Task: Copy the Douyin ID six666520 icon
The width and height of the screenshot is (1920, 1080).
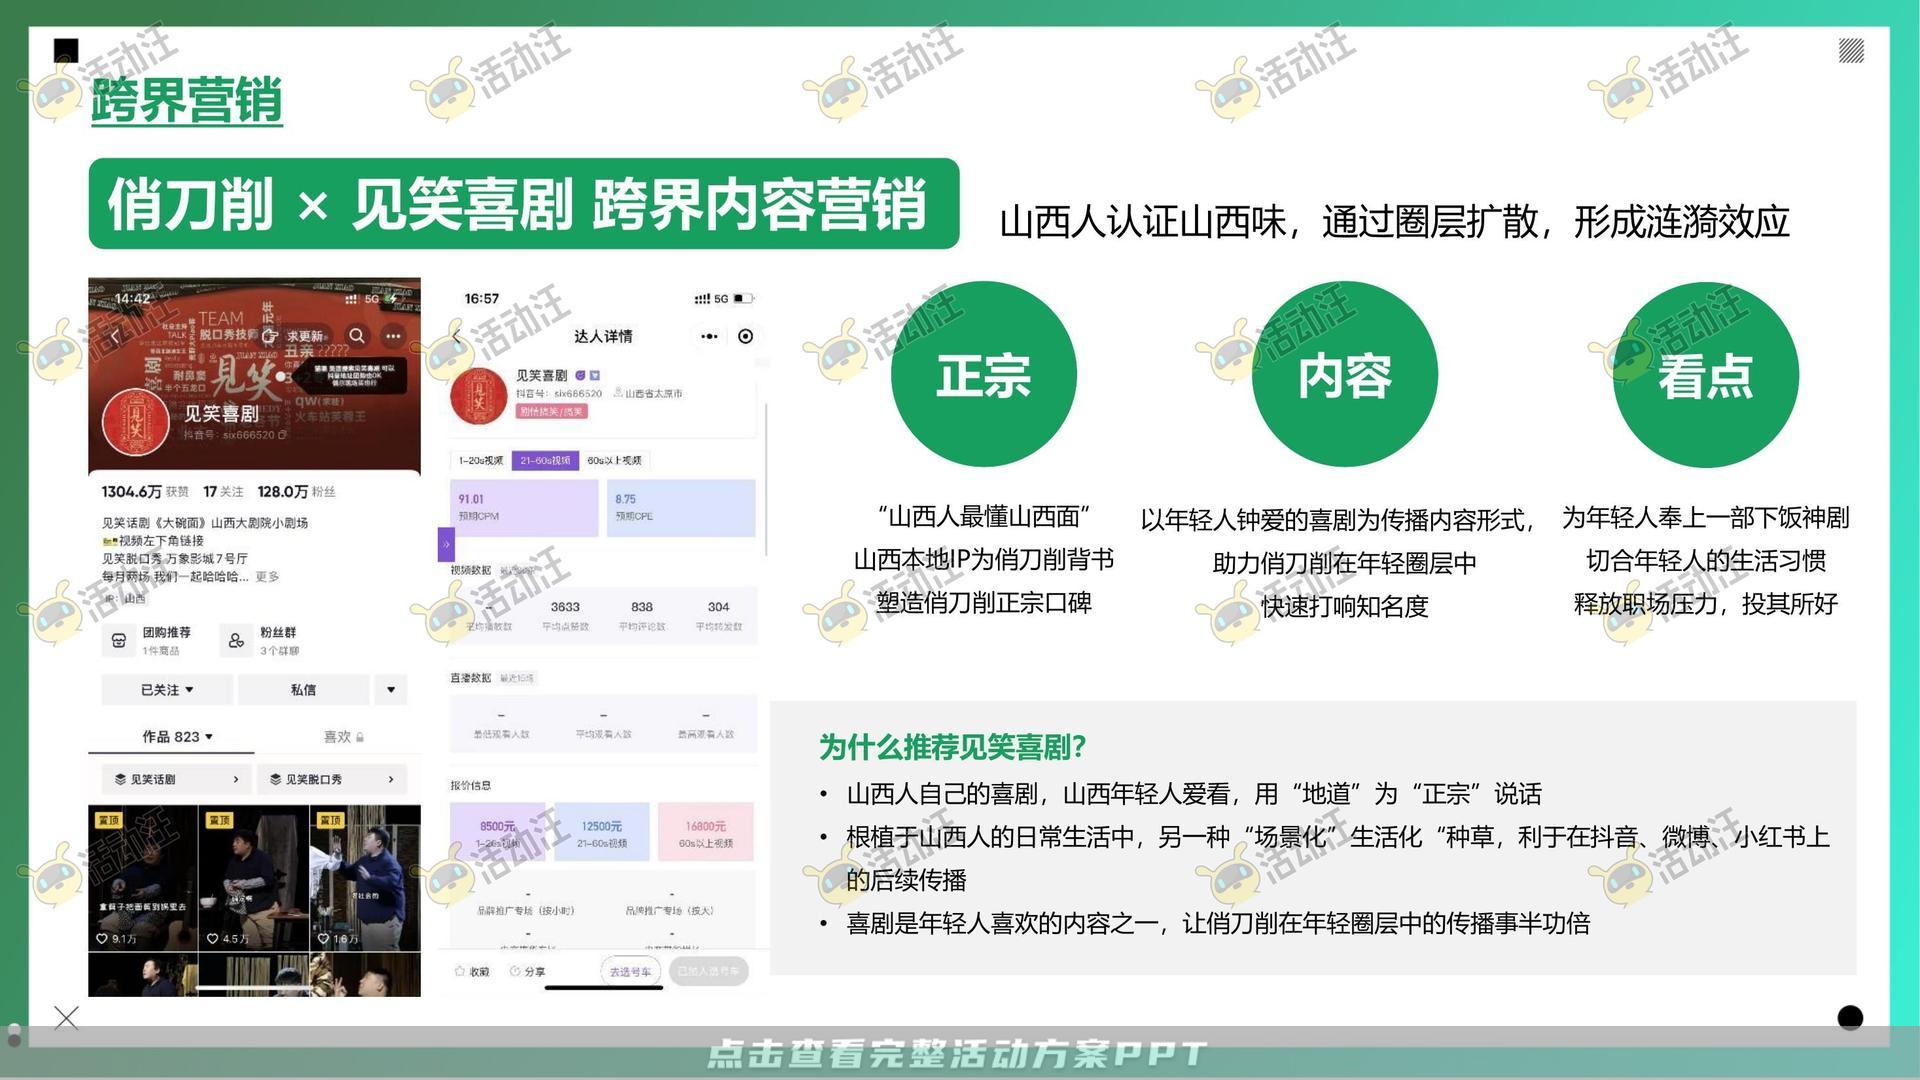Action: 282,435
